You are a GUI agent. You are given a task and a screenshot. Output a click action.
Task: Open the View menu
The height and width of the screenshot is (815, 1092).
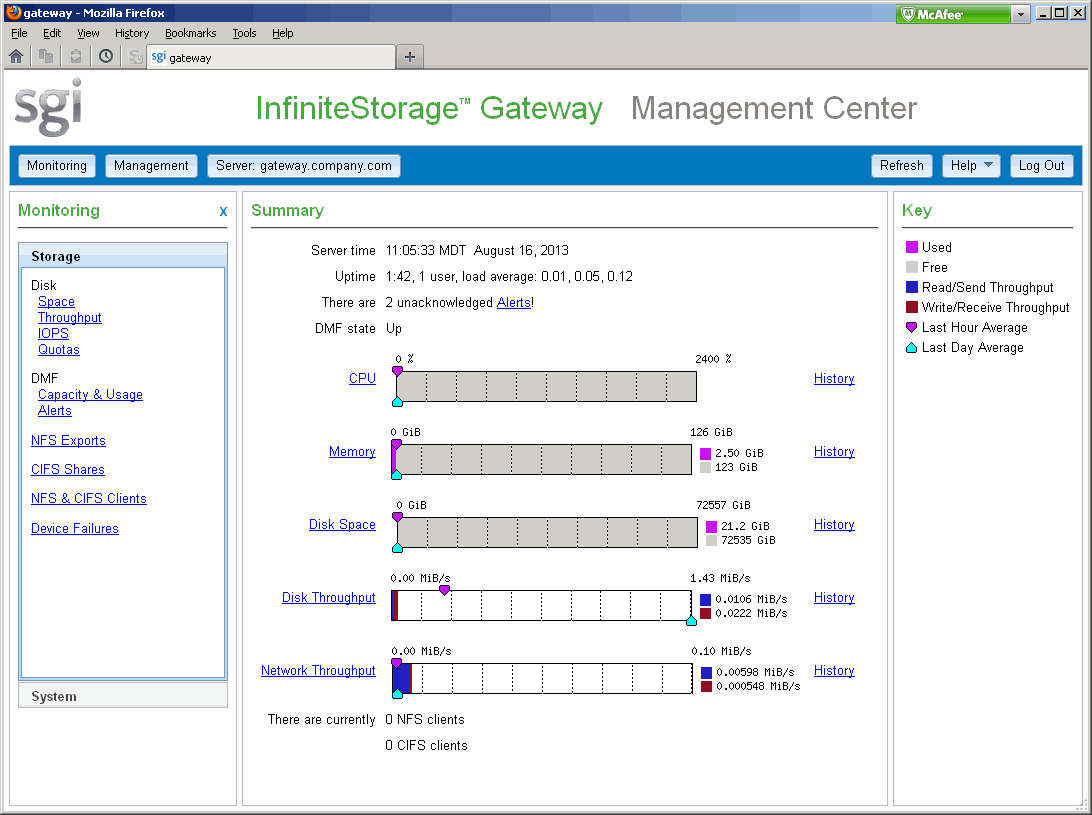(88, 33)
